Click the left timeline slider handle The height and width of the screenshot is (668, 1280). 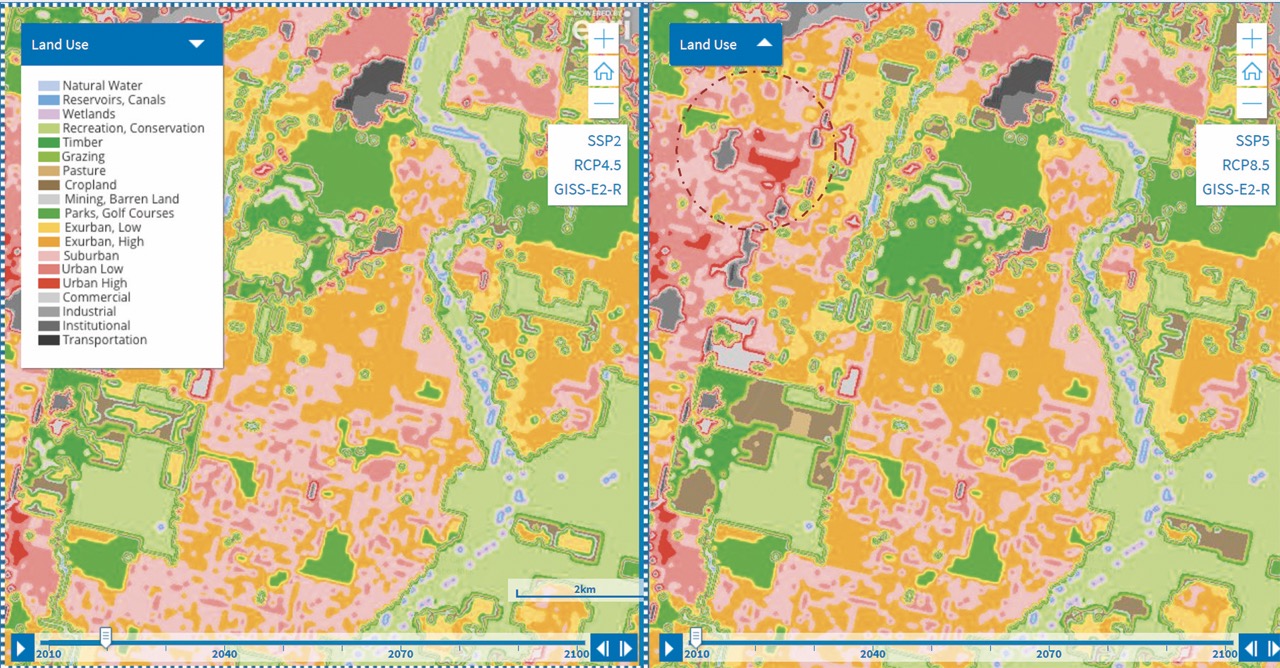(x=105, y=638)
